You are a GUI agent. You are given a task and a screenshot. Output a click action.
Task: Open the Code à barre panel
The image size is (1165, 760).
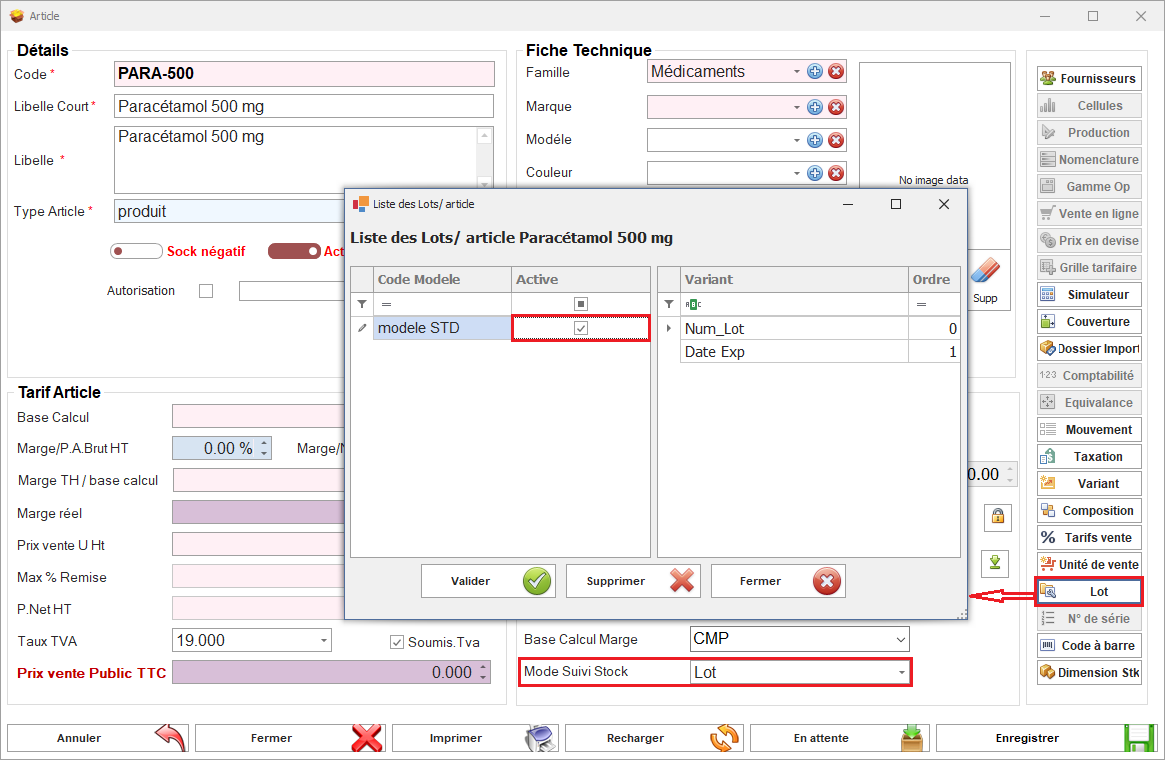pos(1089,645)
